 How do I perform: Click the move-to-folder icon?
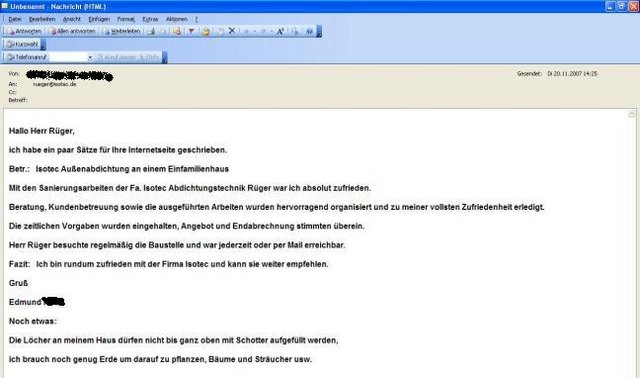(177, 31)
